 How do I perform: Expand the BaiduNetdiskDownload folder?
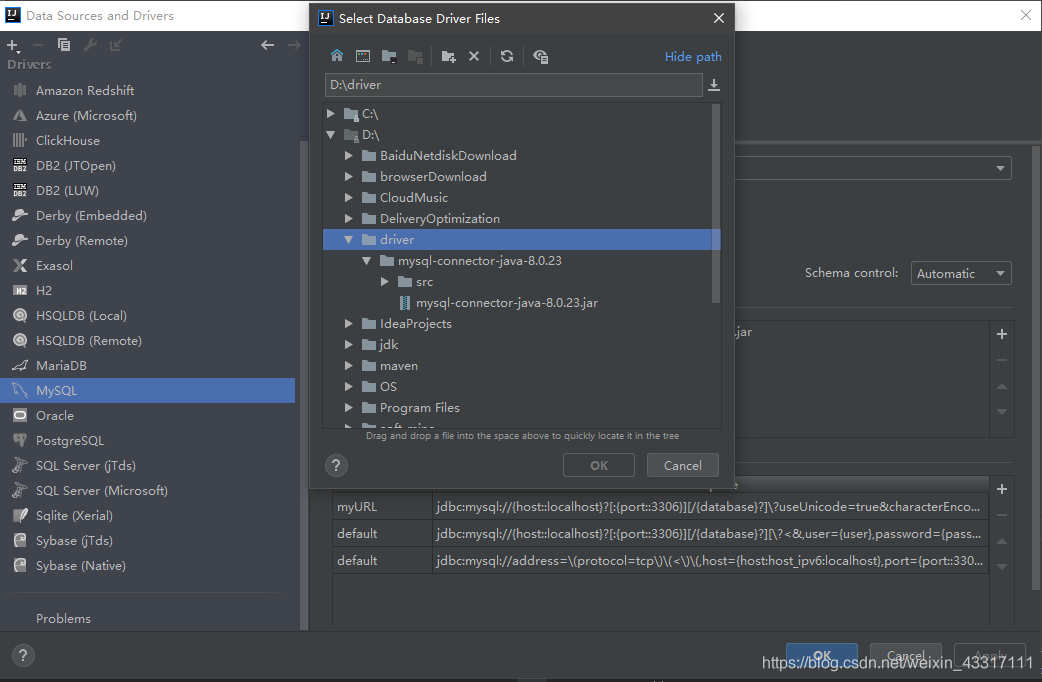pos(349,156)
